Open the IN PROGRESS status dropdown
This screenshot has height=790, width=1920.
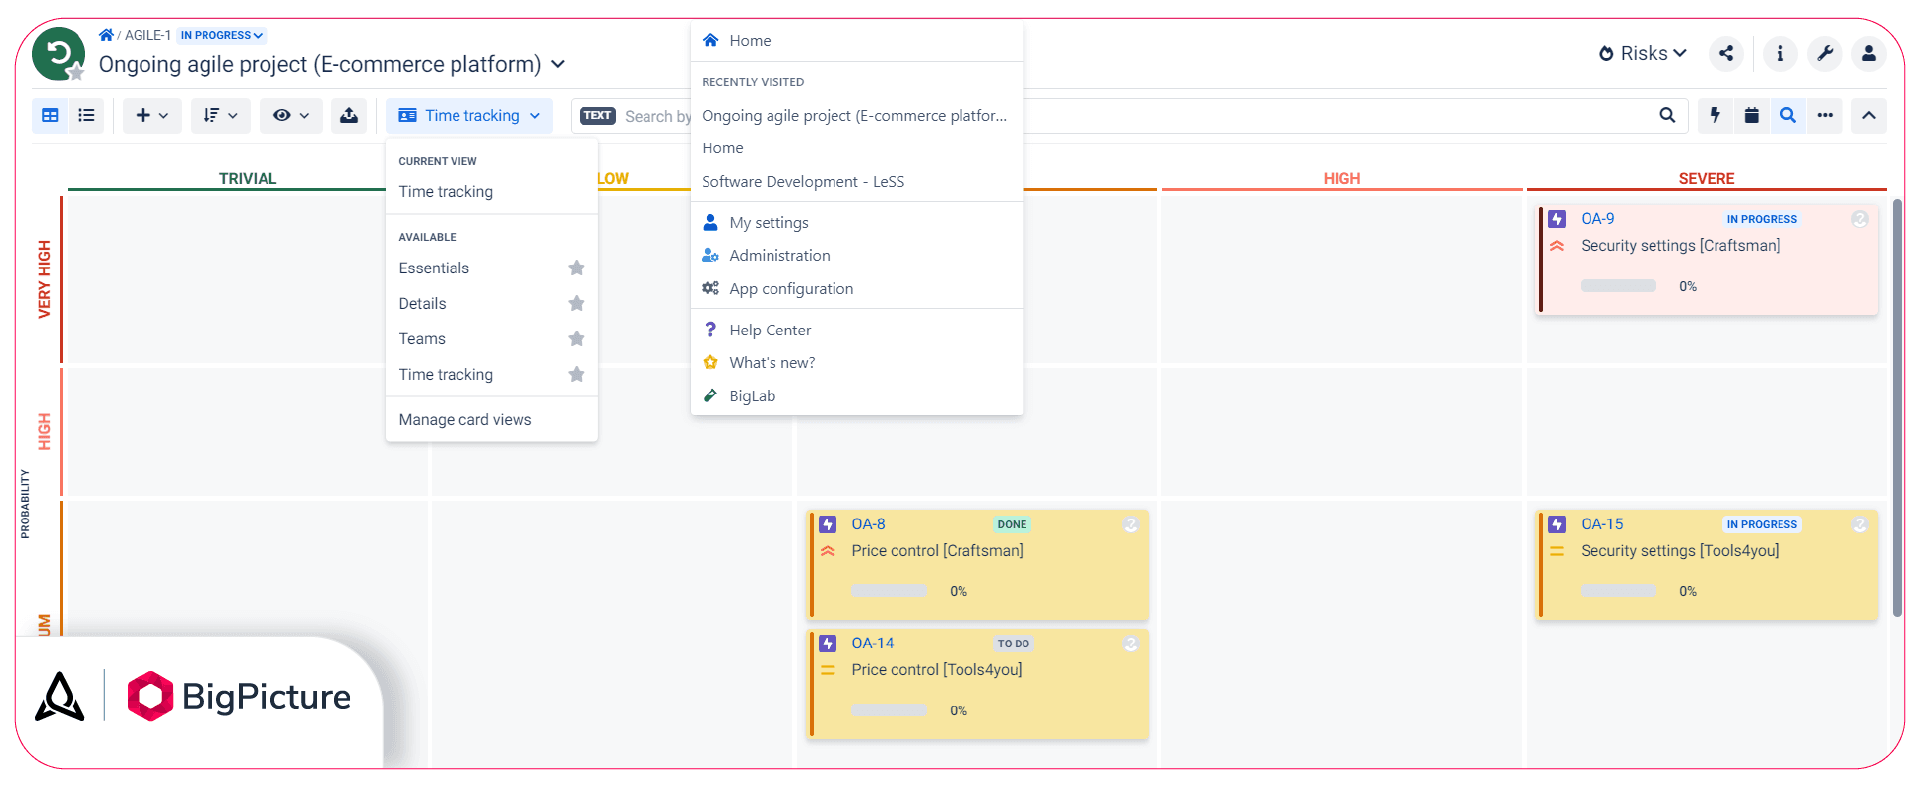click(x=222, y=35)
